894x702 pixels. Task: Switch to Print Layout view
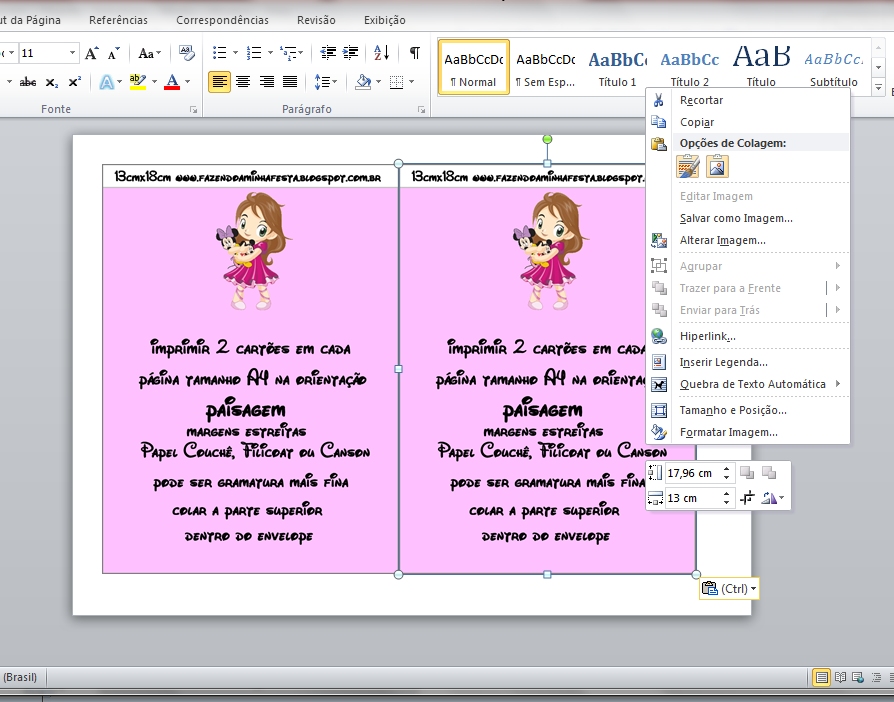(x=822, y=677)
